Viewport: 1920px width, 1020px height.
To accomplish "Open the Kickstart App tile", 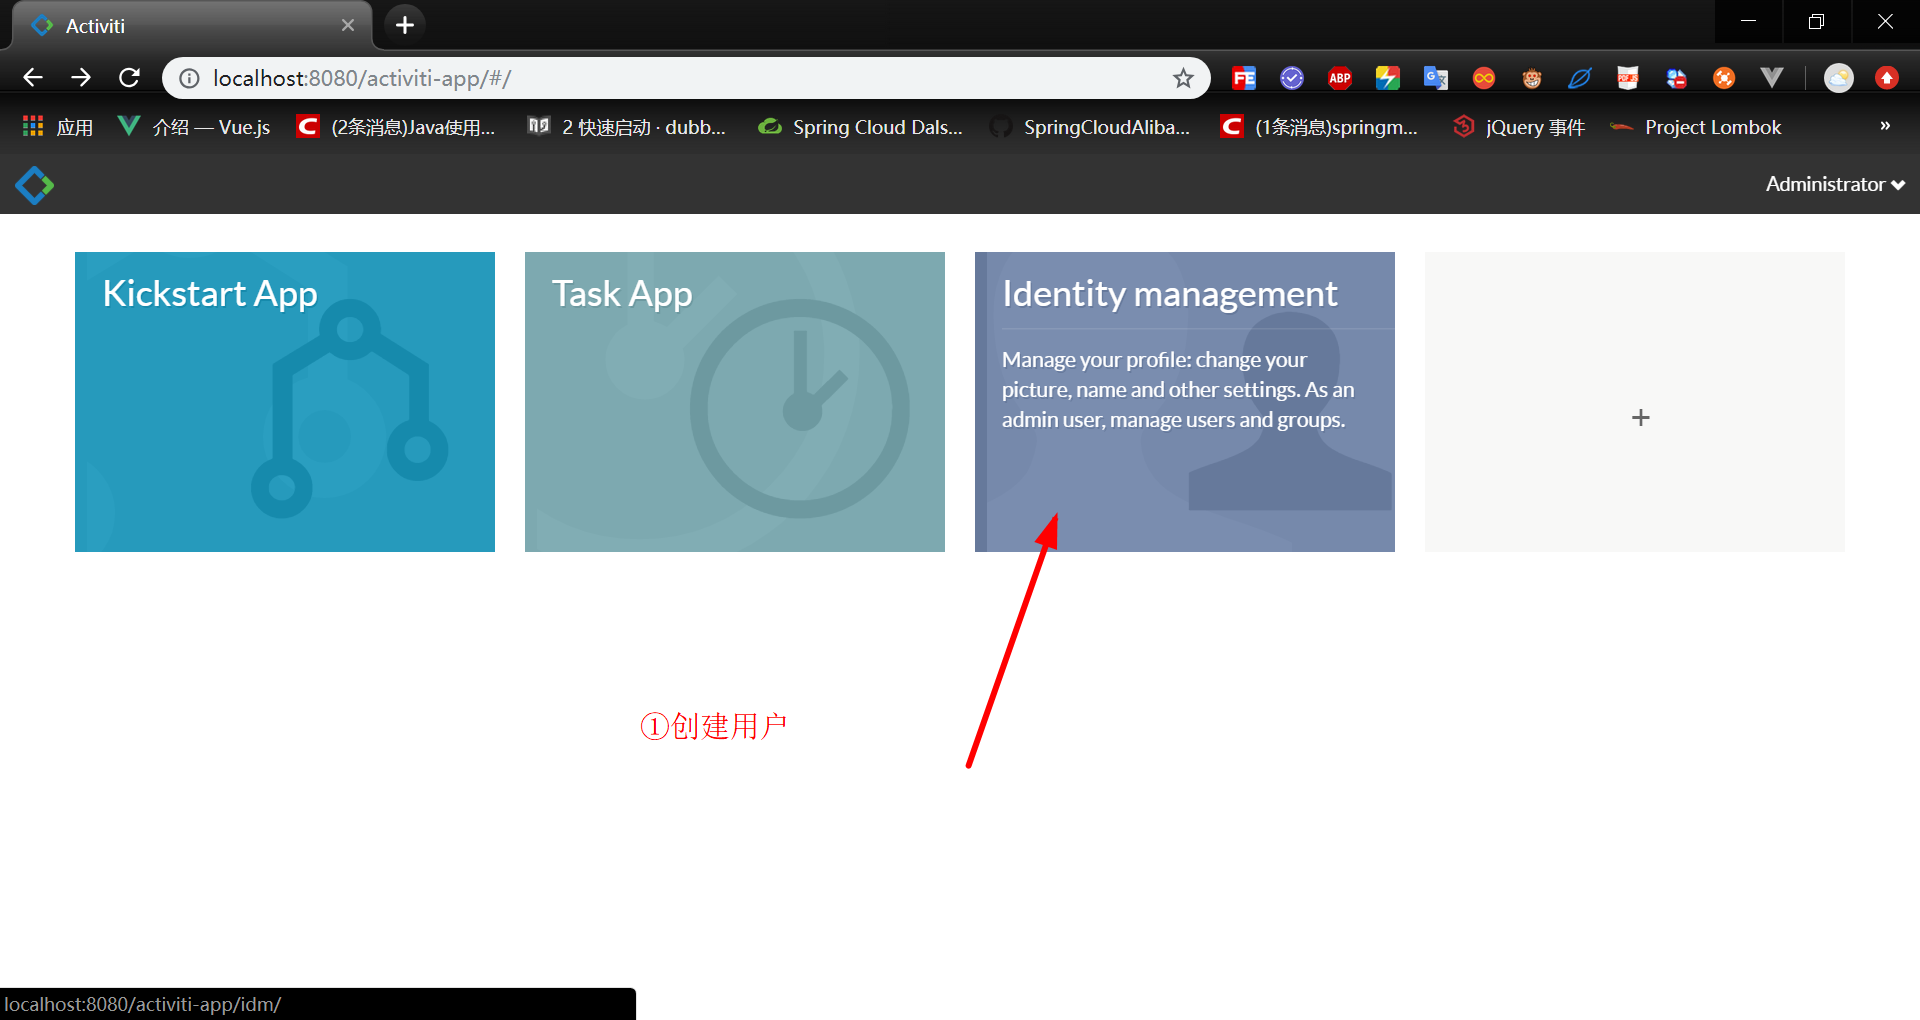I will [285, 402].
